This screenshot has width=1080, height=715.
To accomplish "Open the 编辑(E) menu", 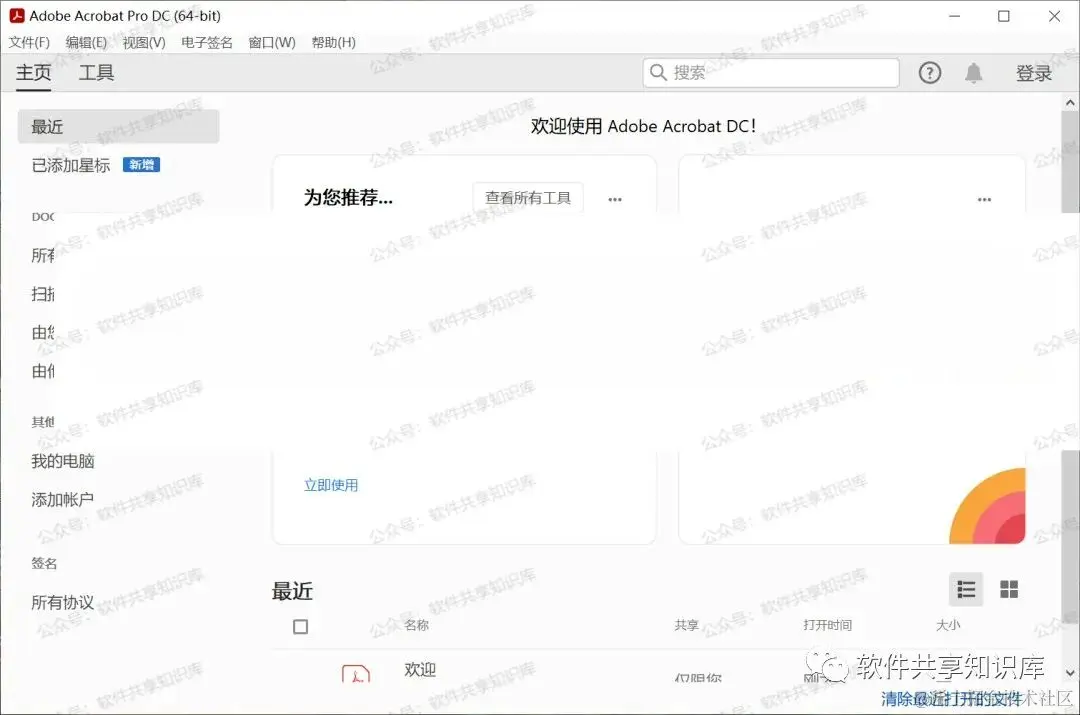I will (86, 43).
